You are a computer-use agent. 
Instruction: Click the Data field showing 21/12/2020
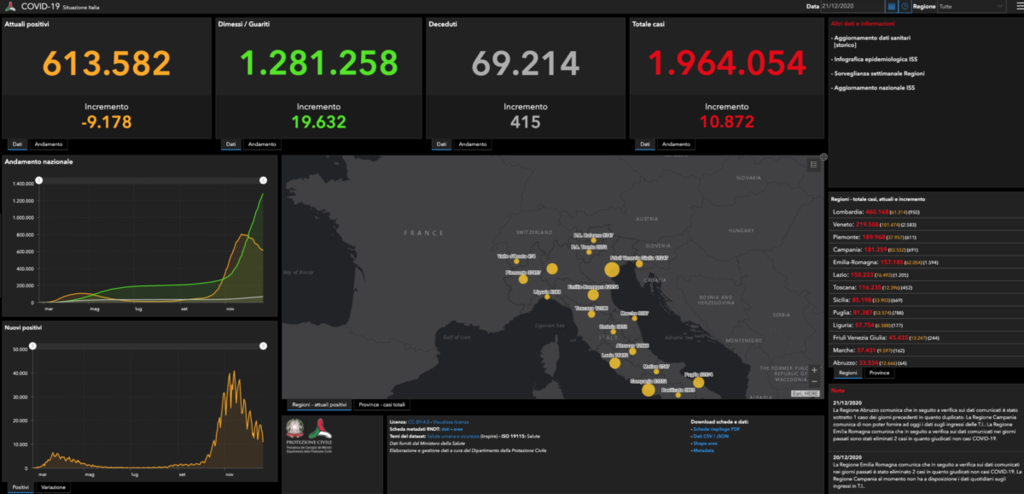(852, 6)
